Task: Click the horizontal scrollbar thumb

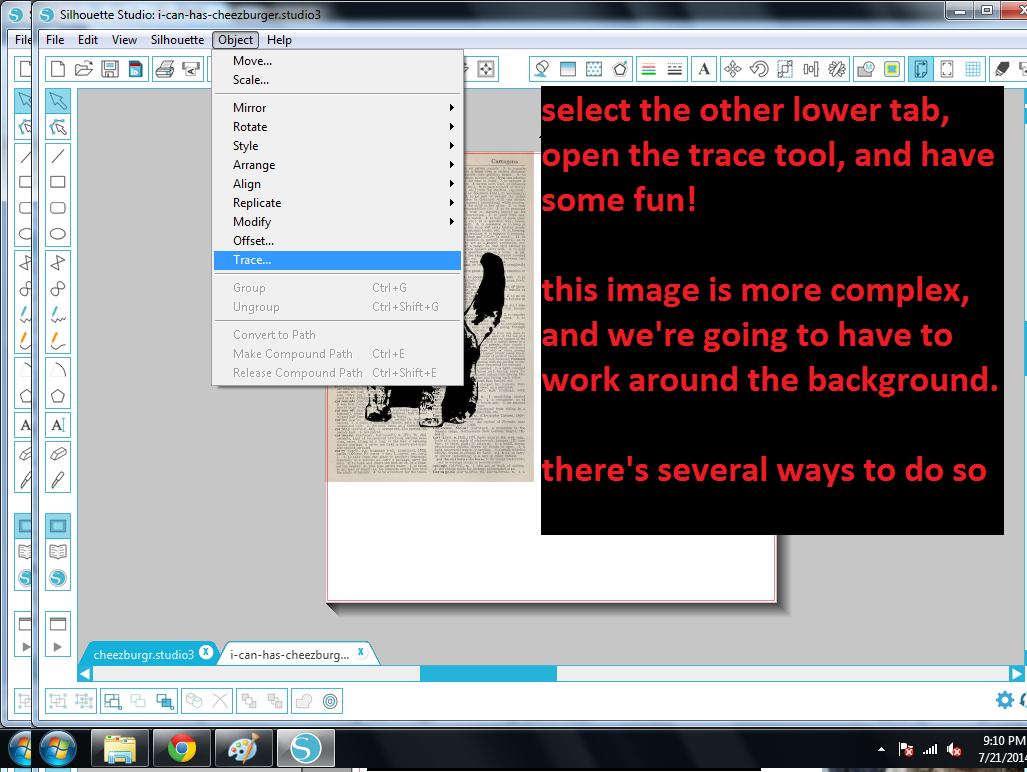Action: click(x=488, y=673)
